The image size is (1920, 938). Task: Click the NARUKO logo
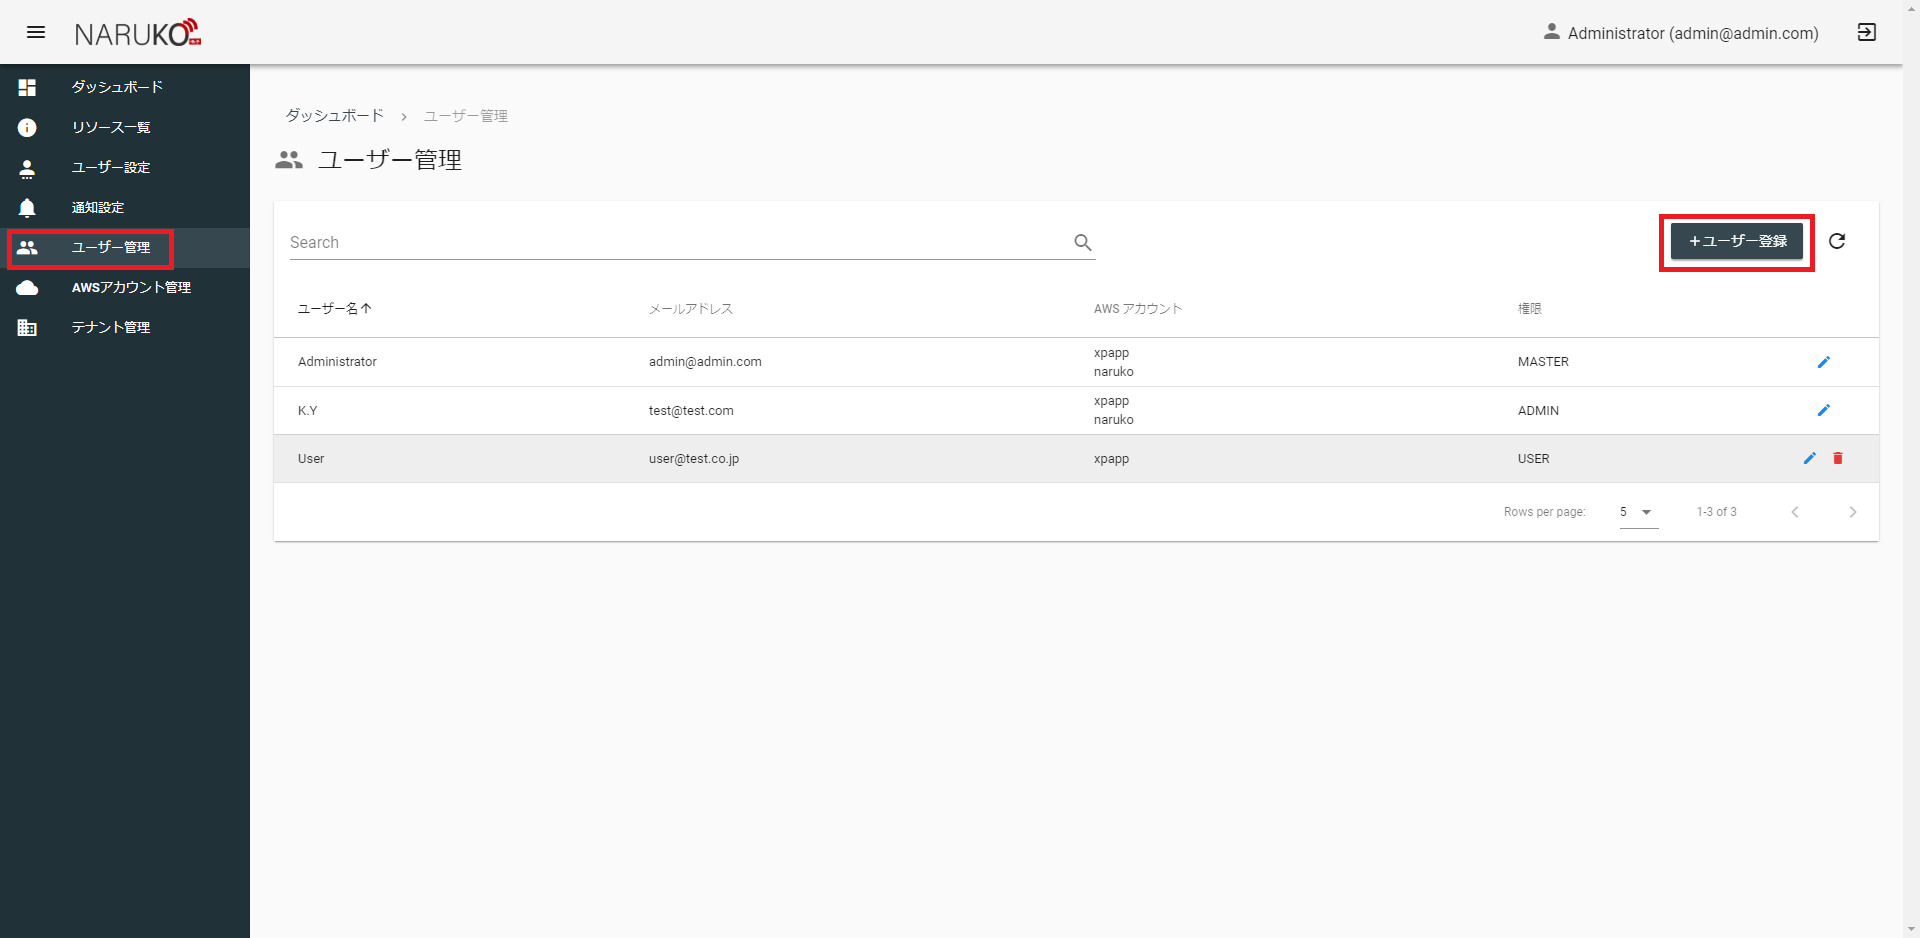pyautogui.click(x=138, y=33)
